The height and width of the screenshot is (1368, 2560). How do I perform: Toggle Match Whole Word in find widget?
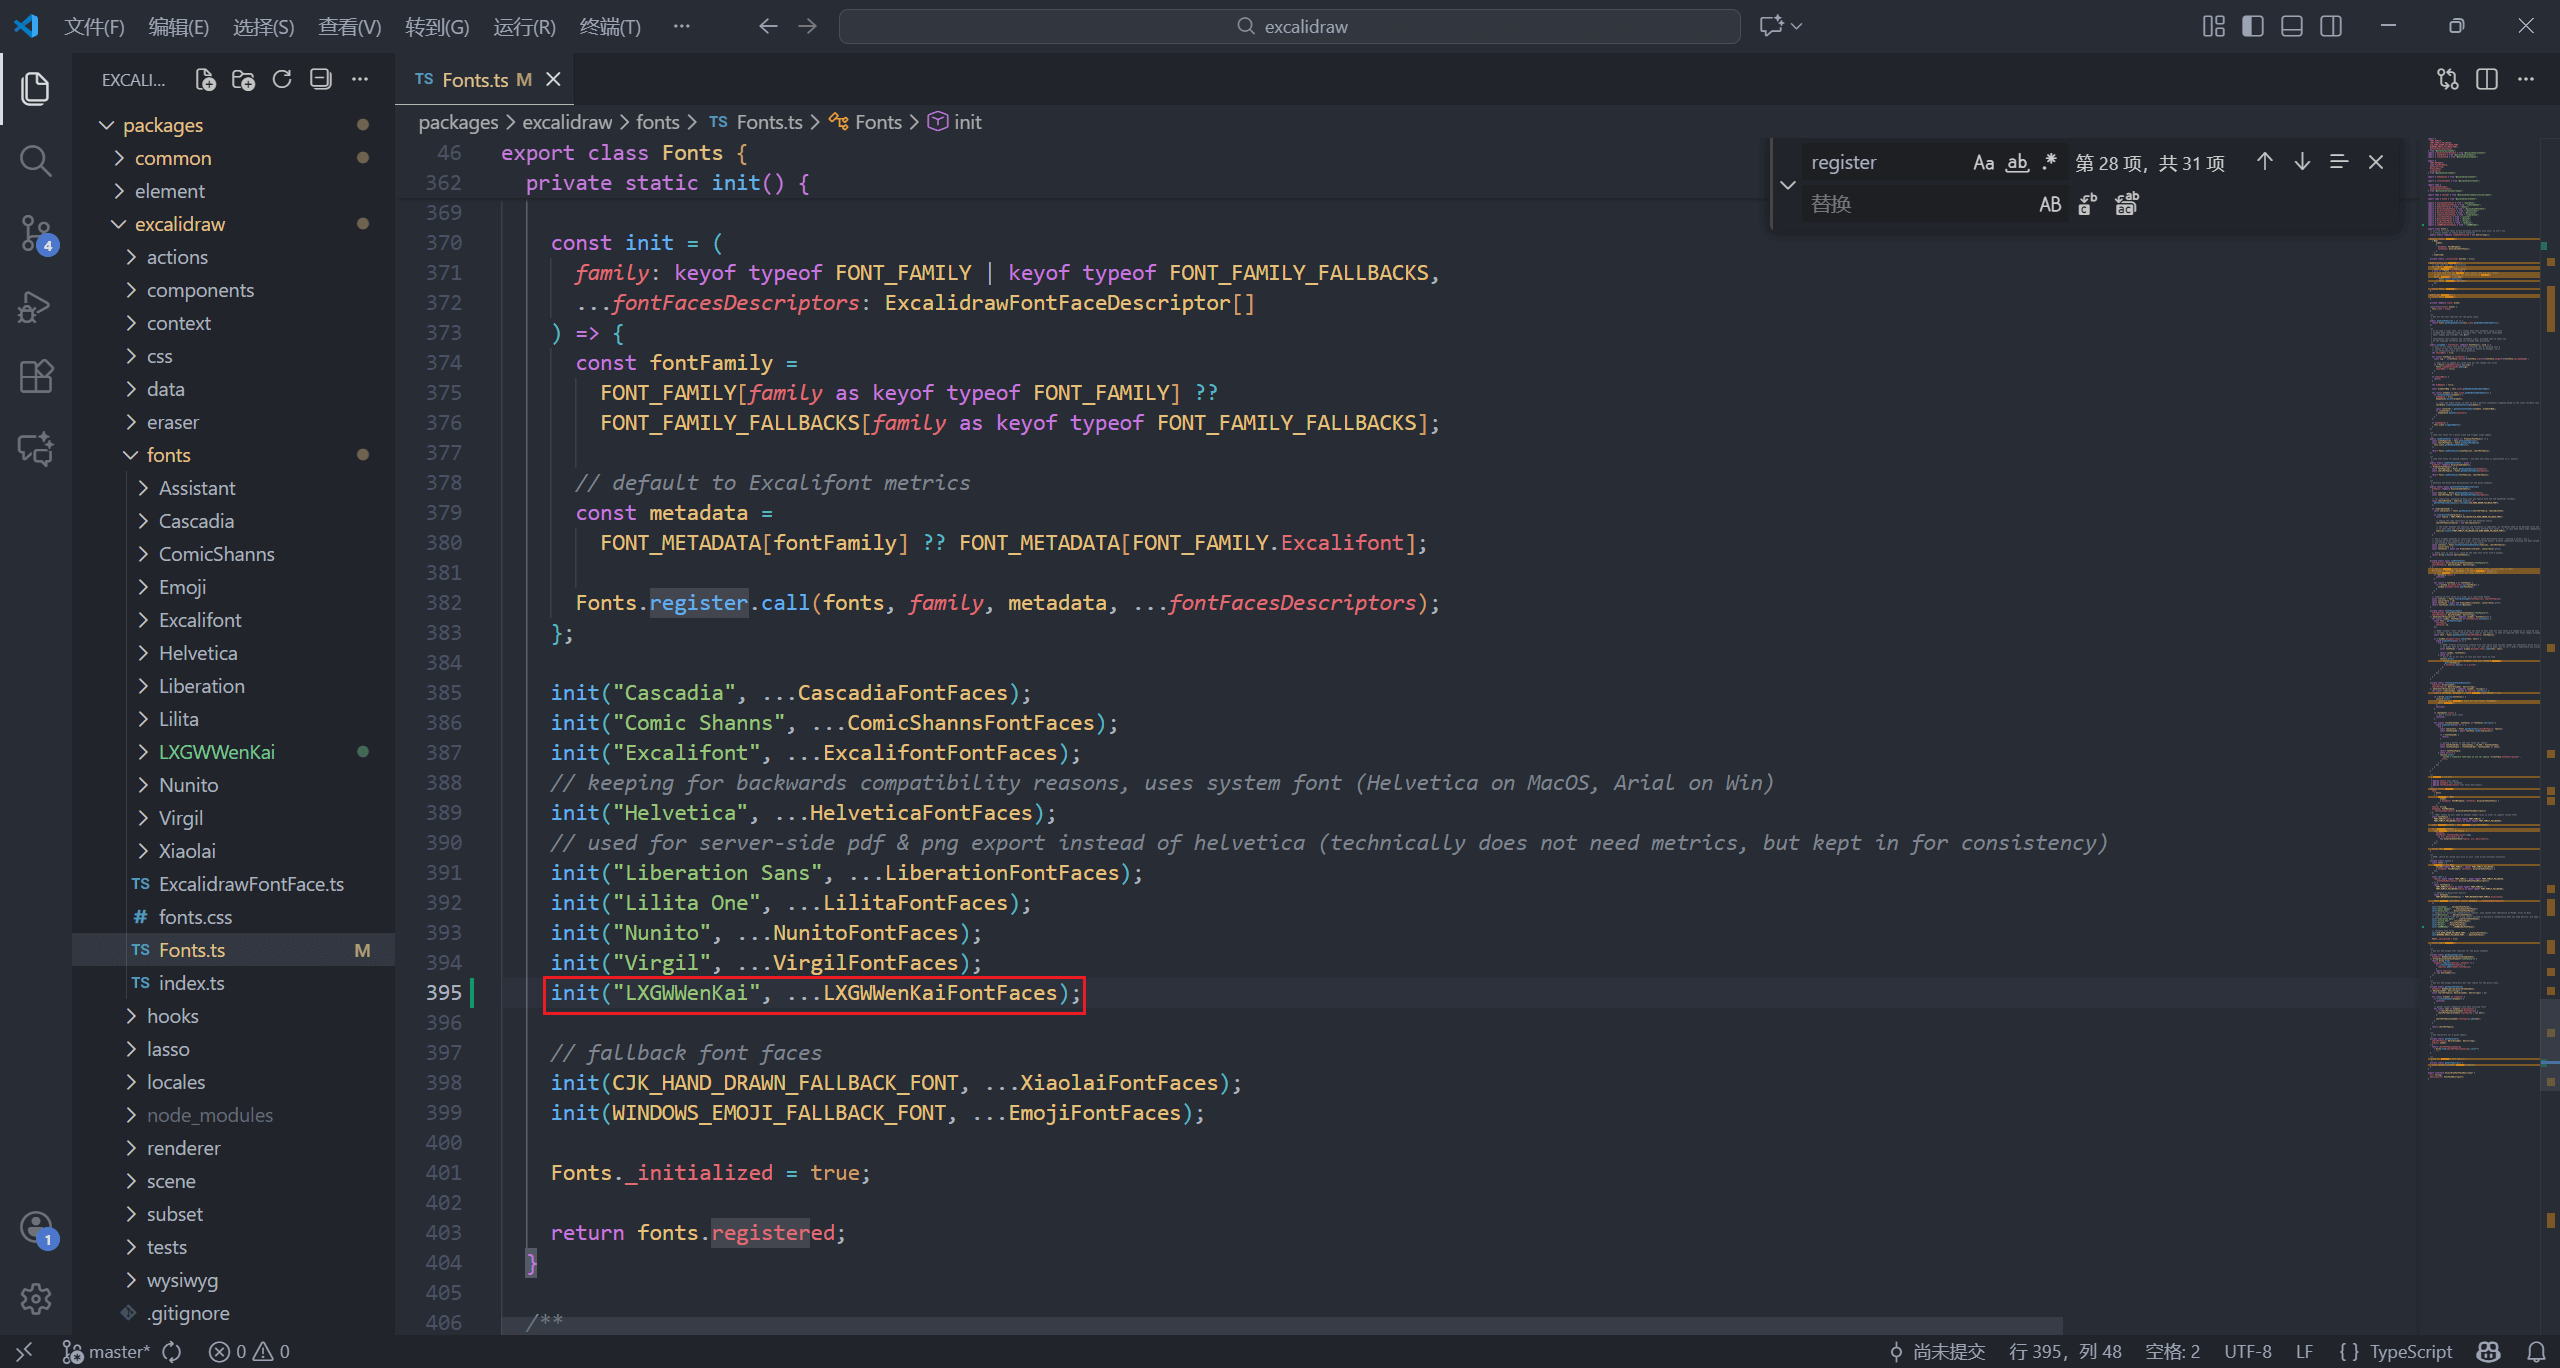(2017, 163)
